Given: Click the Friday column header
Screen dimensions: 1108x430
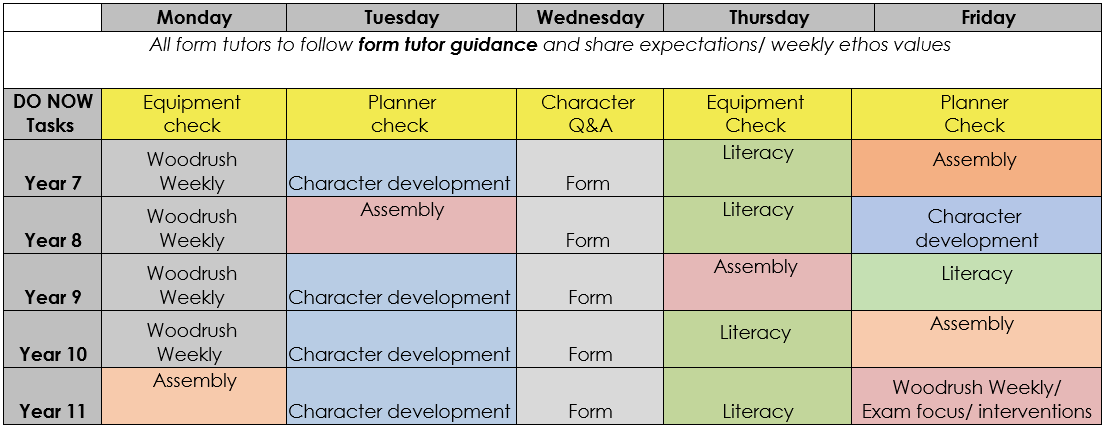Looking at the screenshot, I should (988, 18).
